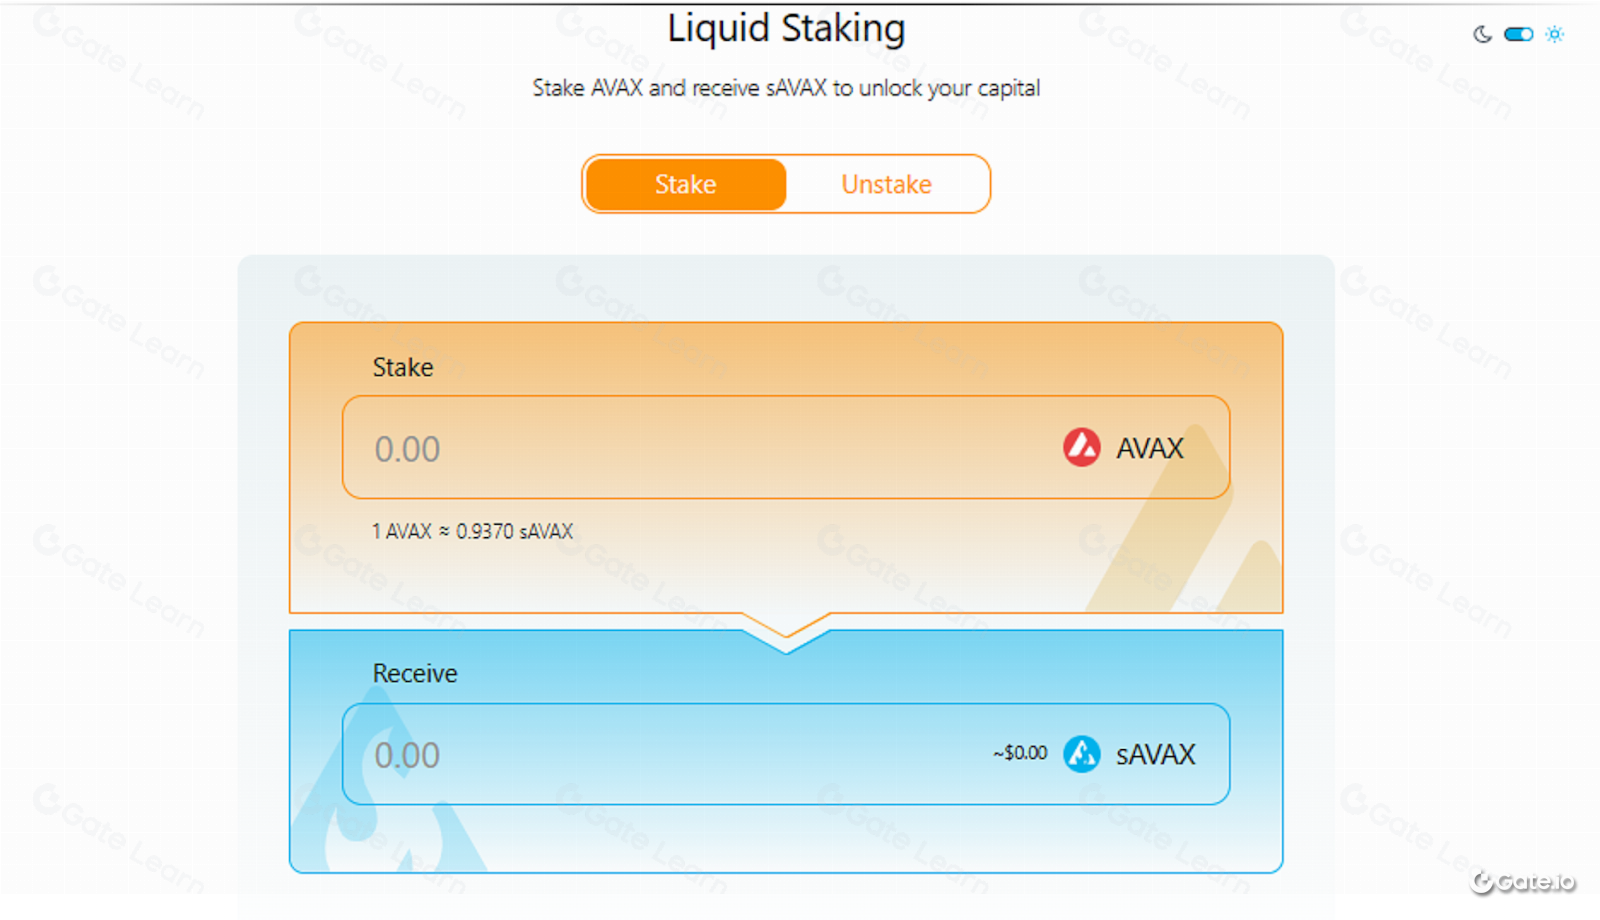Select the sun icon for light mode
The width and height of the screenshot is (1600, 920).
pyautogui.click(x=1556, y=33)
